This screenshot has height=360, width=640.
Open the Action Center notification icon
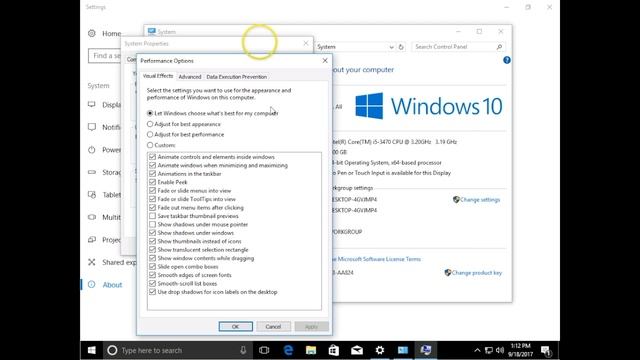coord(546,350)
